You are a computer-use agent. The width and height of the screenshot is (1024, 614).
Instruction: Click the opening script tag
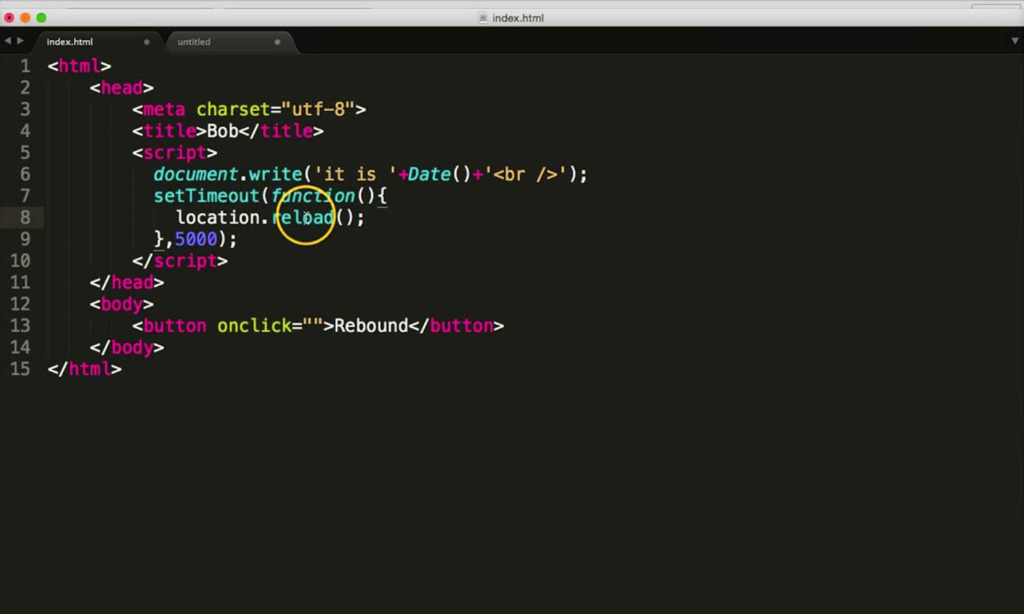click(x=174, y=153)
